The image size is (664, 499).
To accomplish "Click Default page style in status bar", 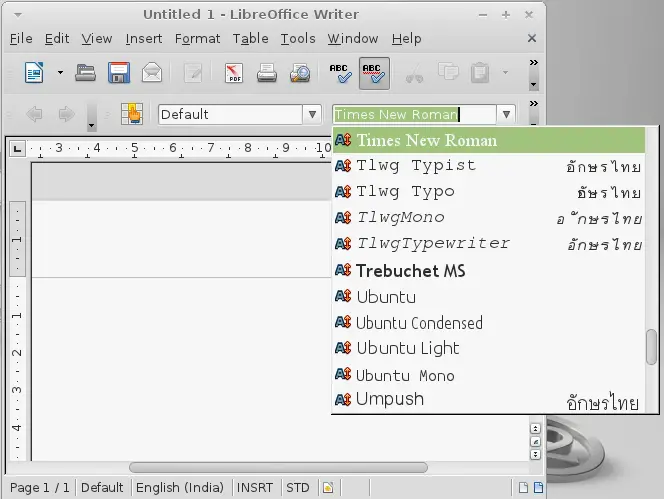I will [x=102, y=488].
